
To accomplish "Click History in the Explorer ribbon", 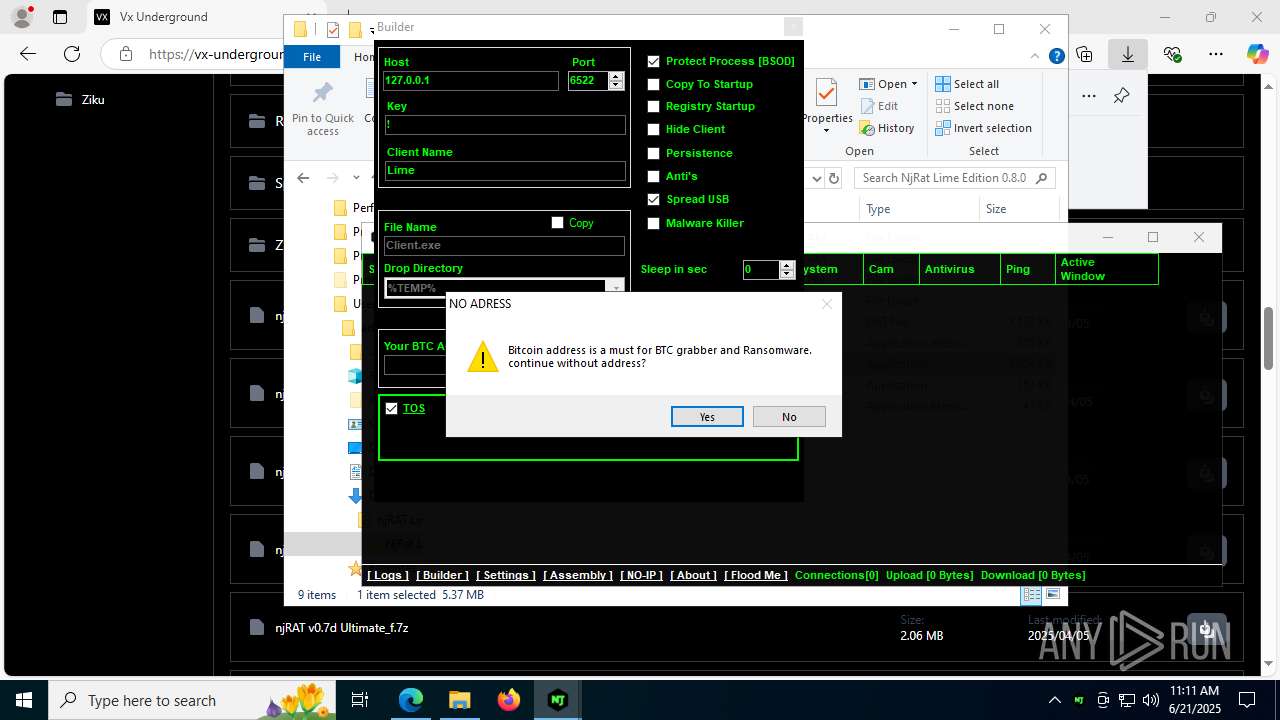I will pos(887,128).
